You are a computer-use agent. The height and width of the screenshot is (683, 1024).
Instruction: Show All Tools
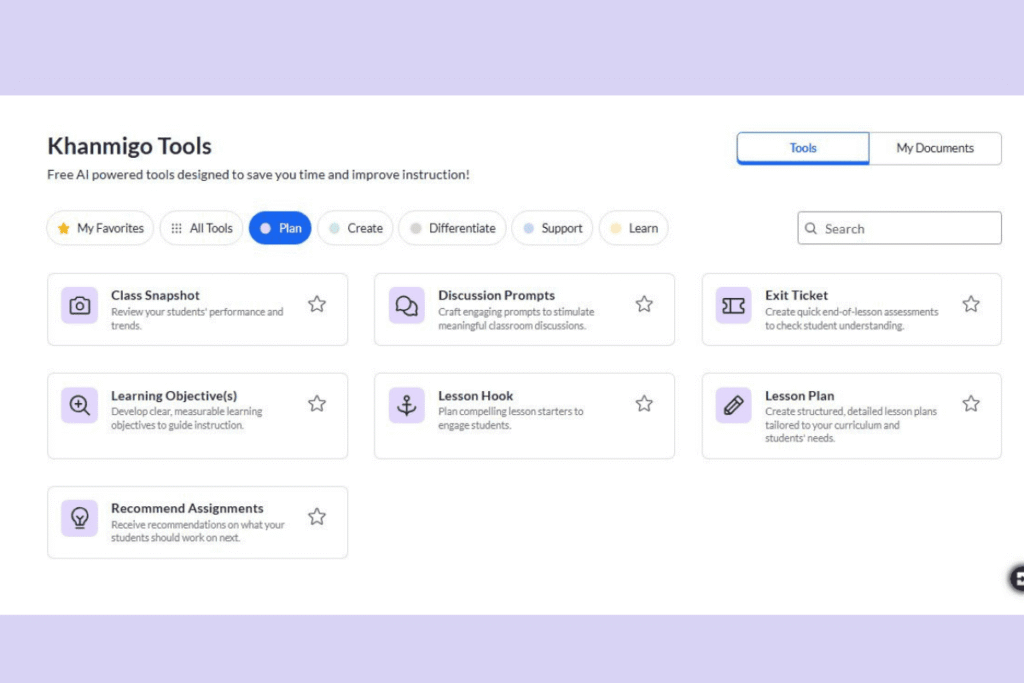point(201,228)
